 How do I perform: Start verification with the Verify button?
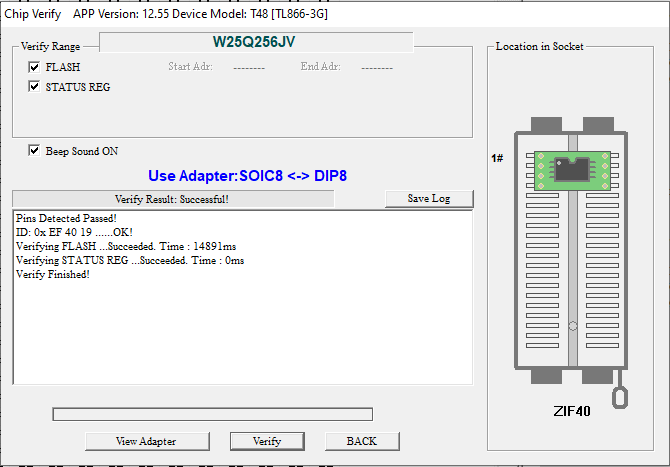(267, 441)
